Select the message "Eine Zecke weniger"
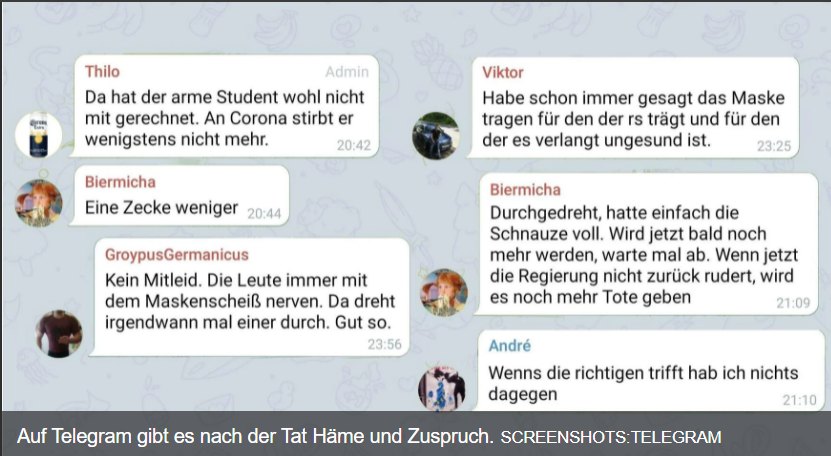The image size is (831, 456). point(161,207)
